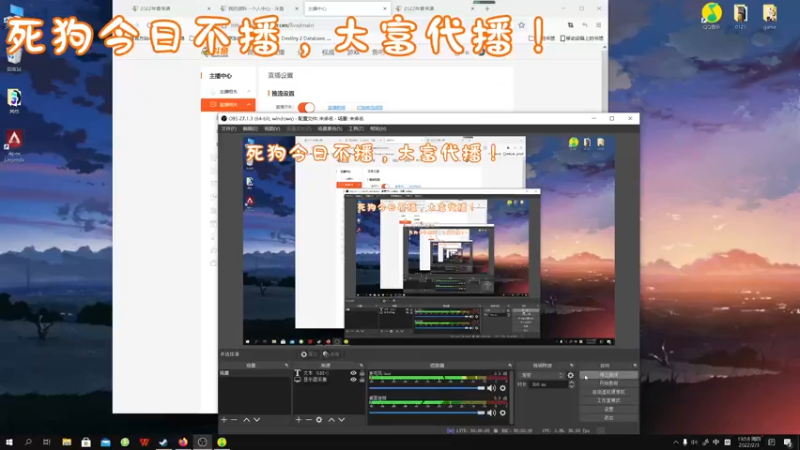This screenshot has width=800, height=450.
Task: Mute the microphone audio with the speaker icon
Action: coord(491,388)
